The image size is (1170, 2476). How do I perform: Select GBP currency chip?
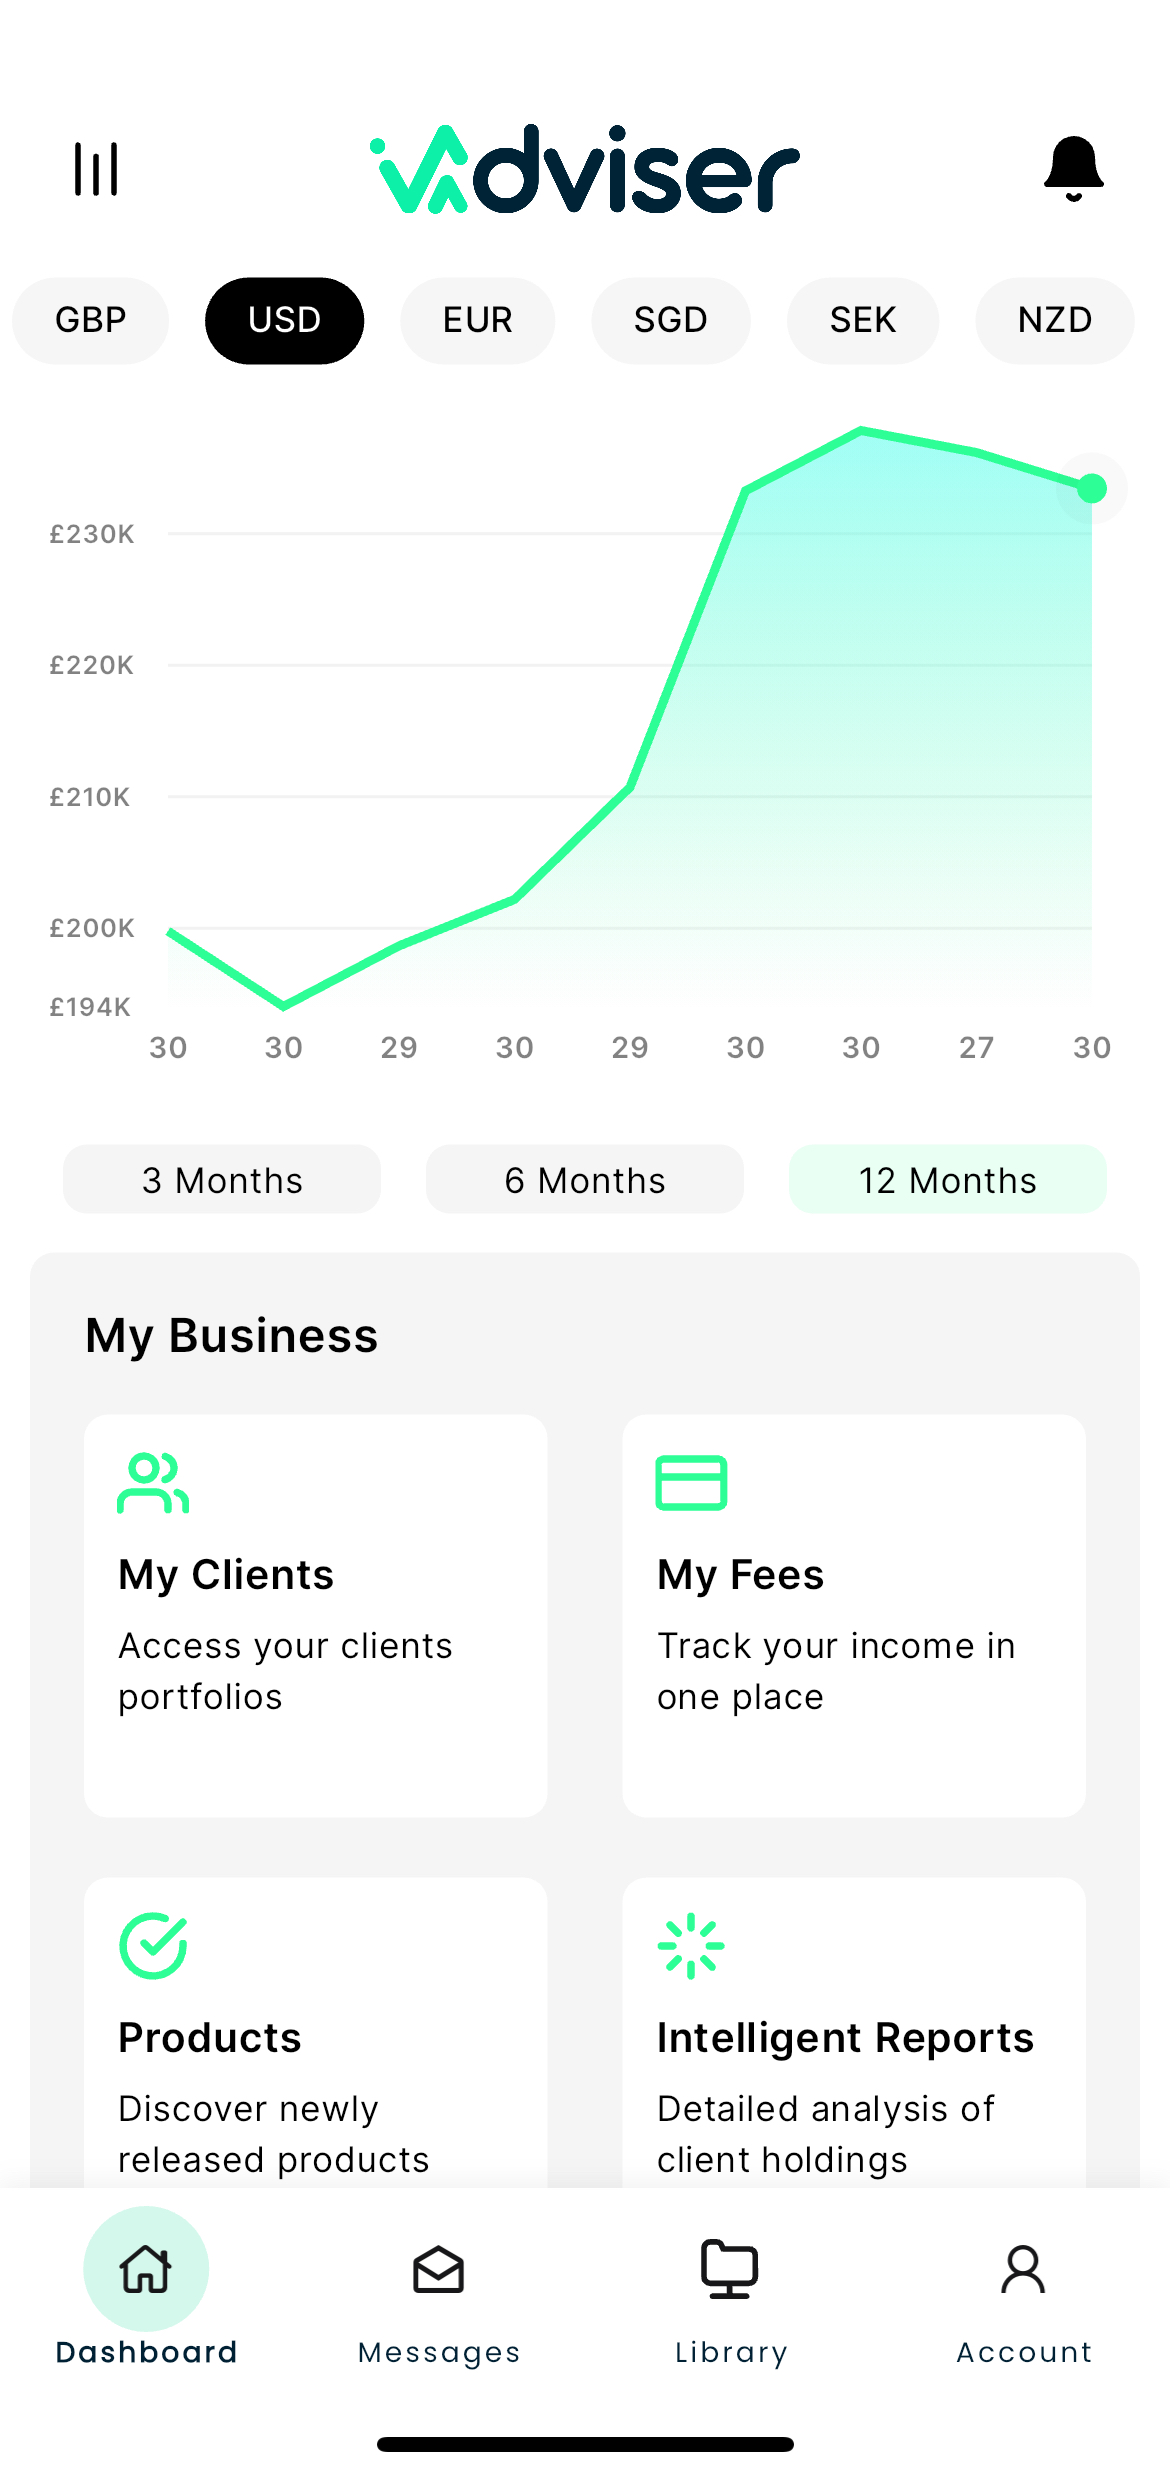click(x=90, y=320)
